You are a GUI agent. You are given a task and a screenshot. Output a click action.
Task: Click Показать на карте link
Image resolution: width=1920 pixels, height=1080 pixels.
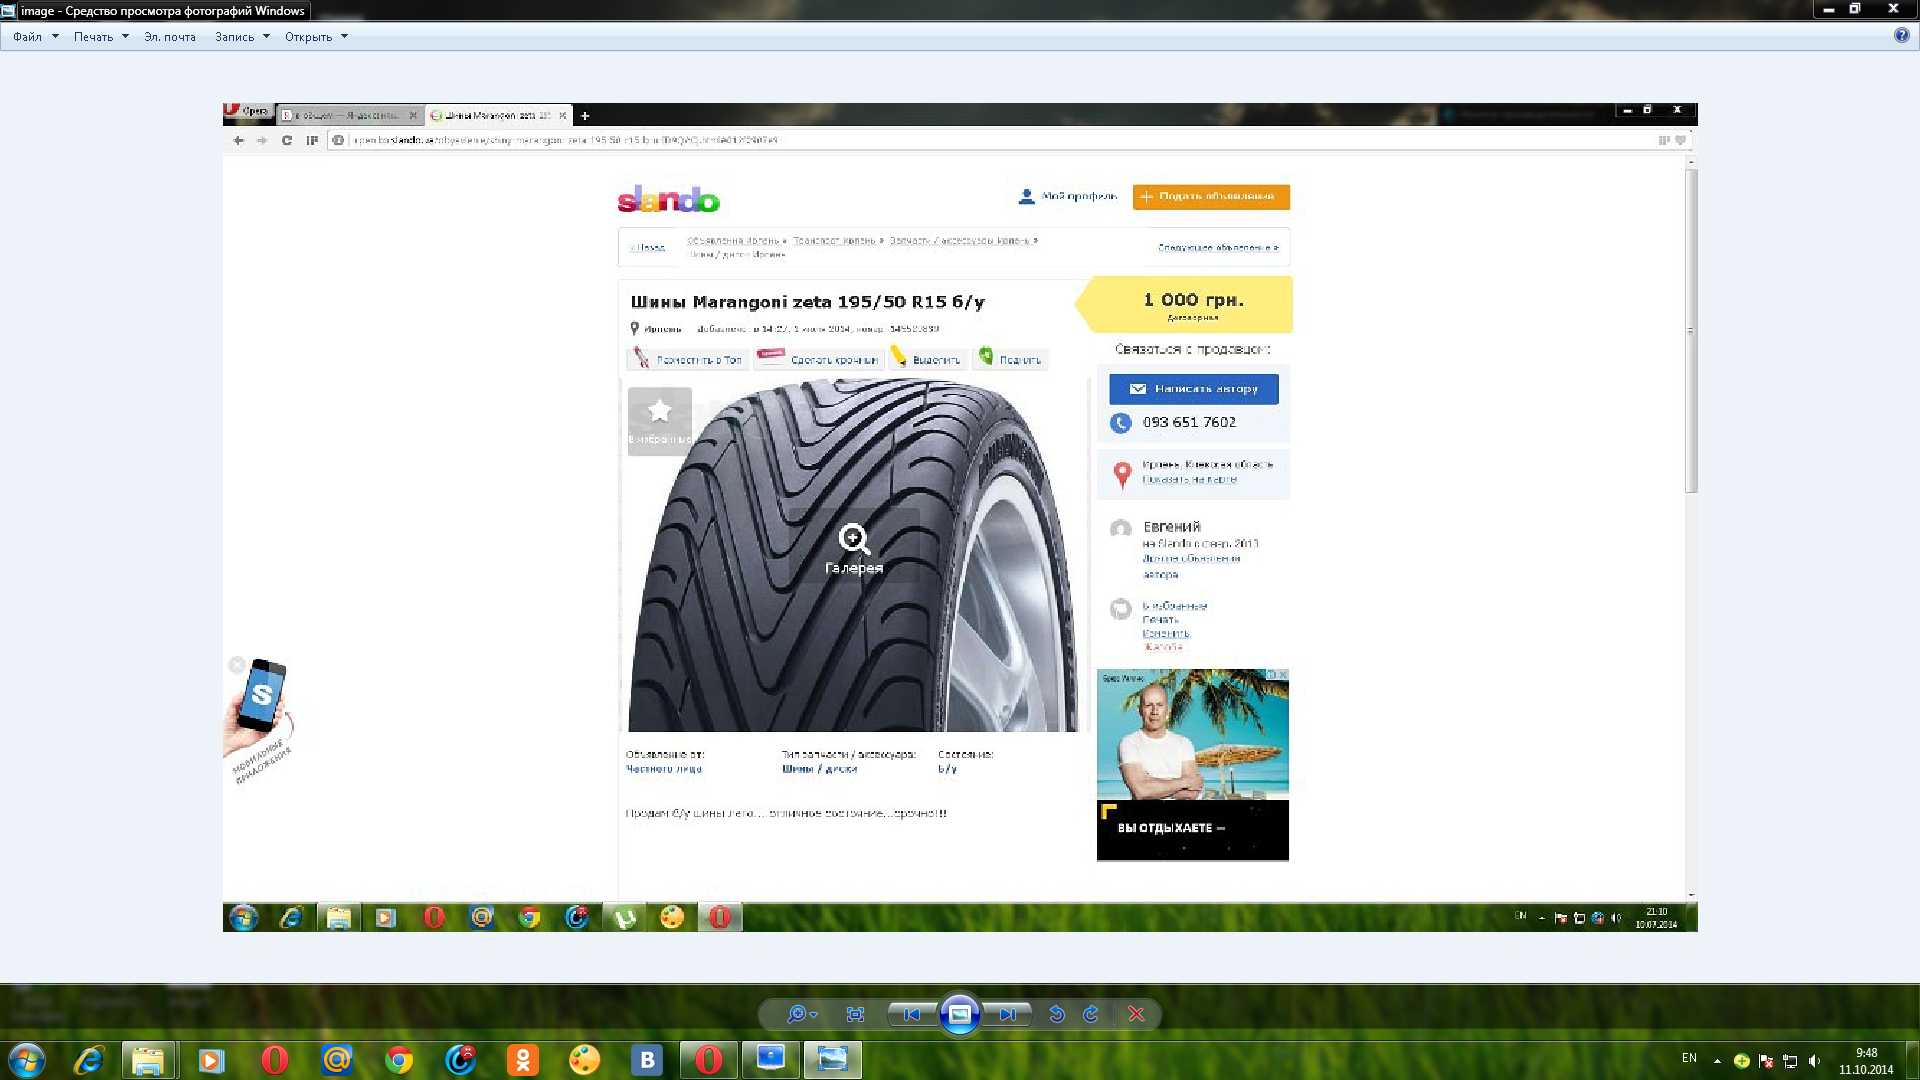[1189, 480]
